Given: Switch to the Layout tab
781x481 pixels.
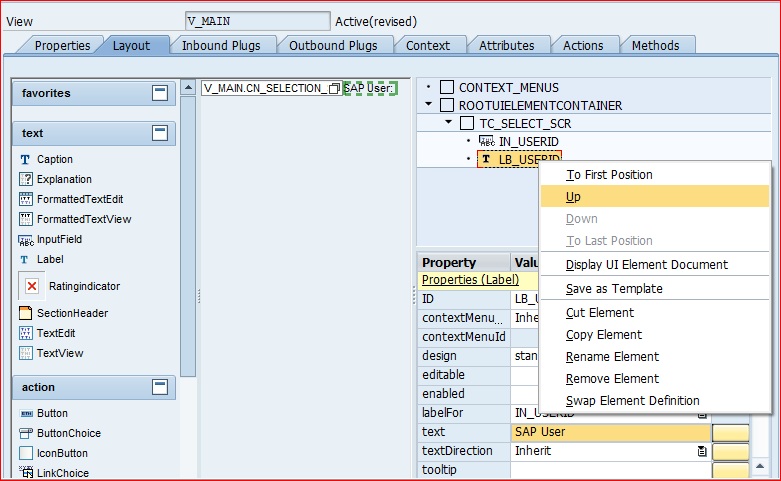Looking at the screenshot, I should coord(131,45).
